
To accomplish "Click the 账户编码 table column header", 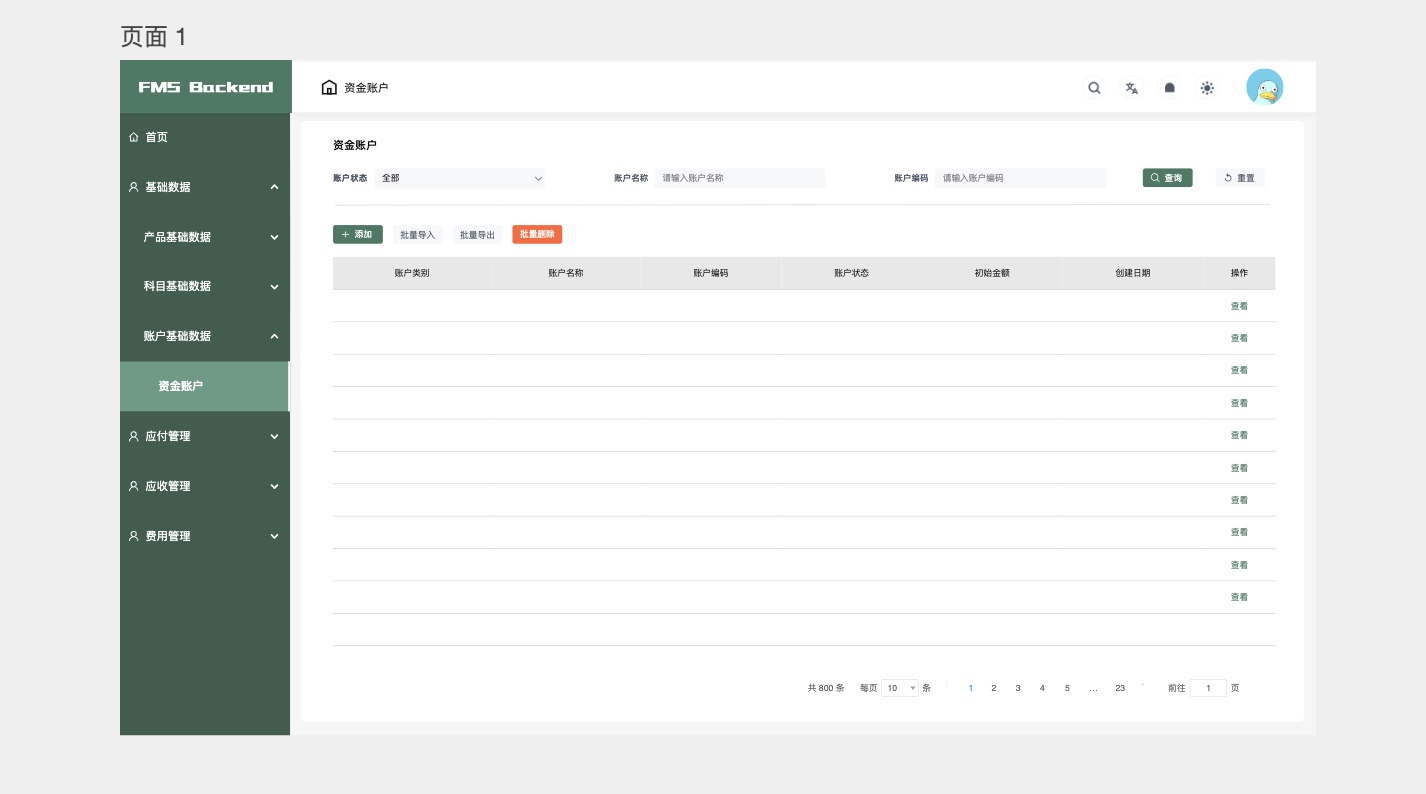I will point(711,273).
